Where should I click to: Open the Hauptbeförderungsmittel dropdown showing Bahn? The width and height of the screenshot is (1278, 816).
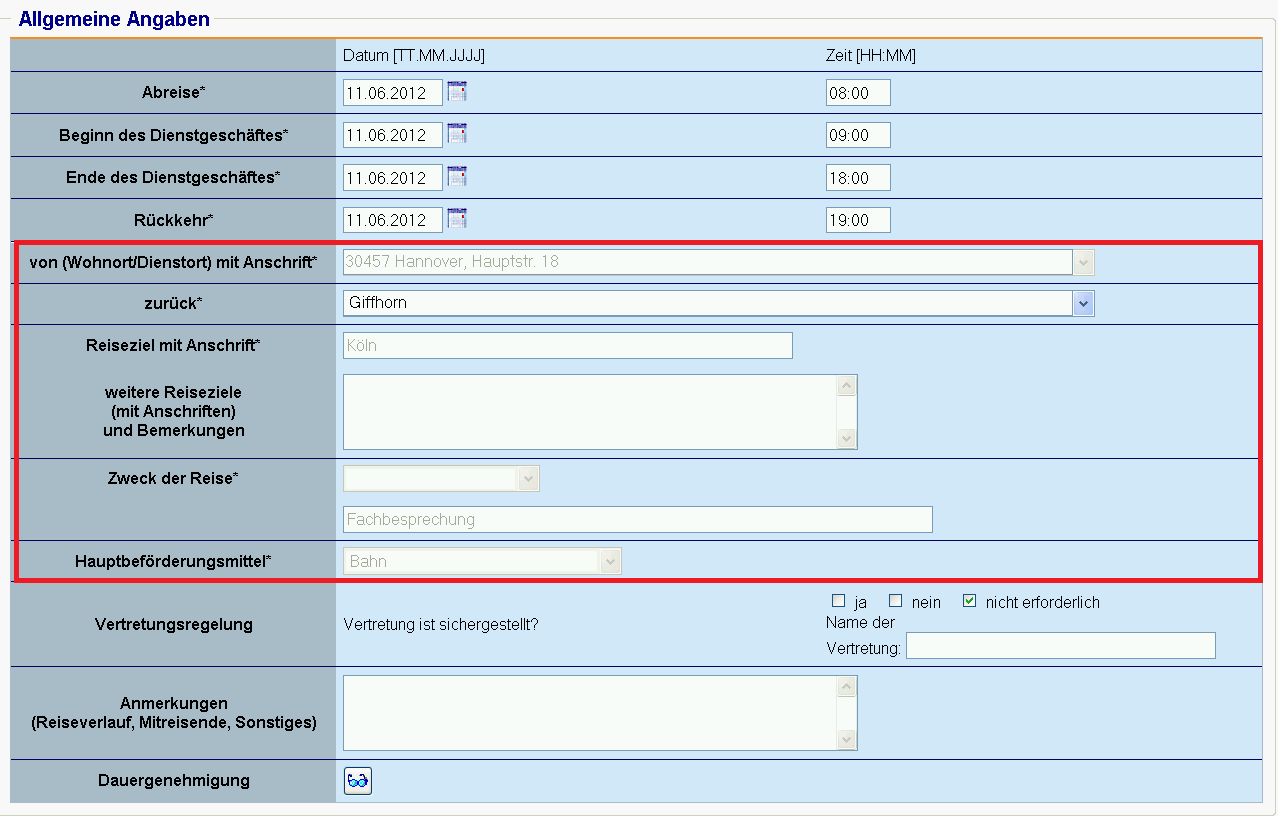[610, 562]
